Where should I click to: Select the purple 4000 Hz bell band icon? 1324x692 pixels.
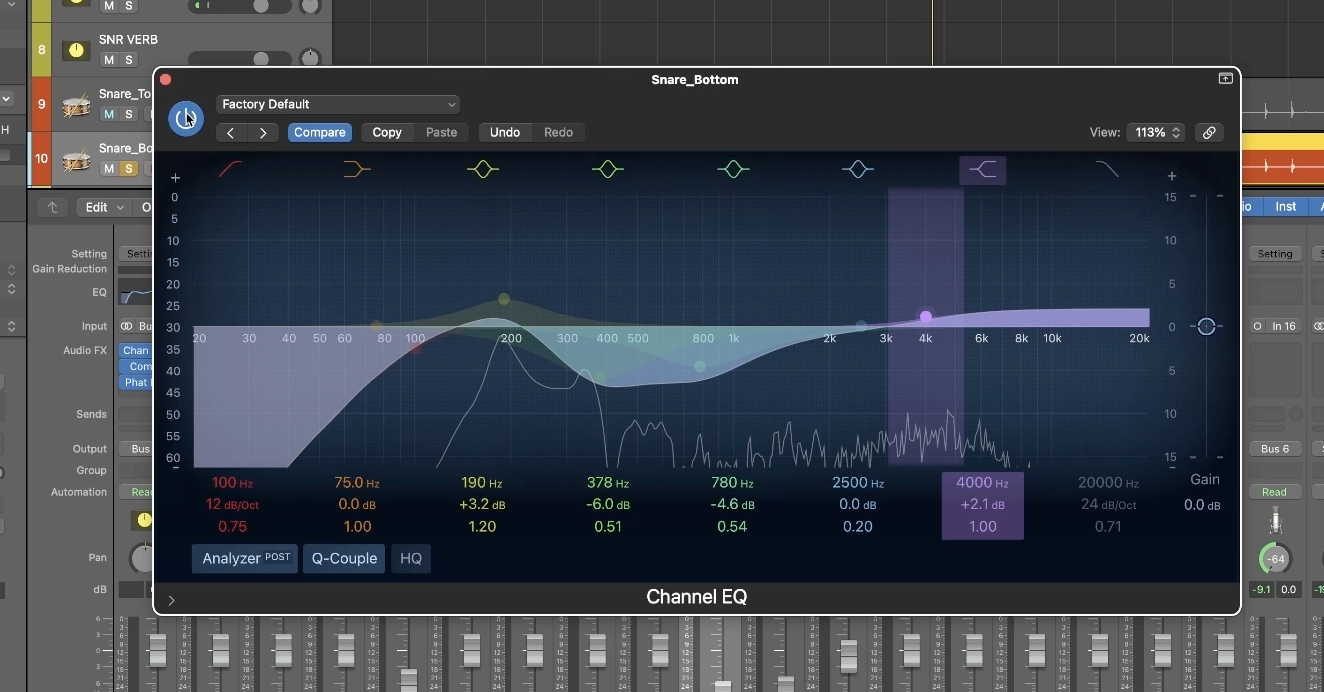click(x=983, y=169)
